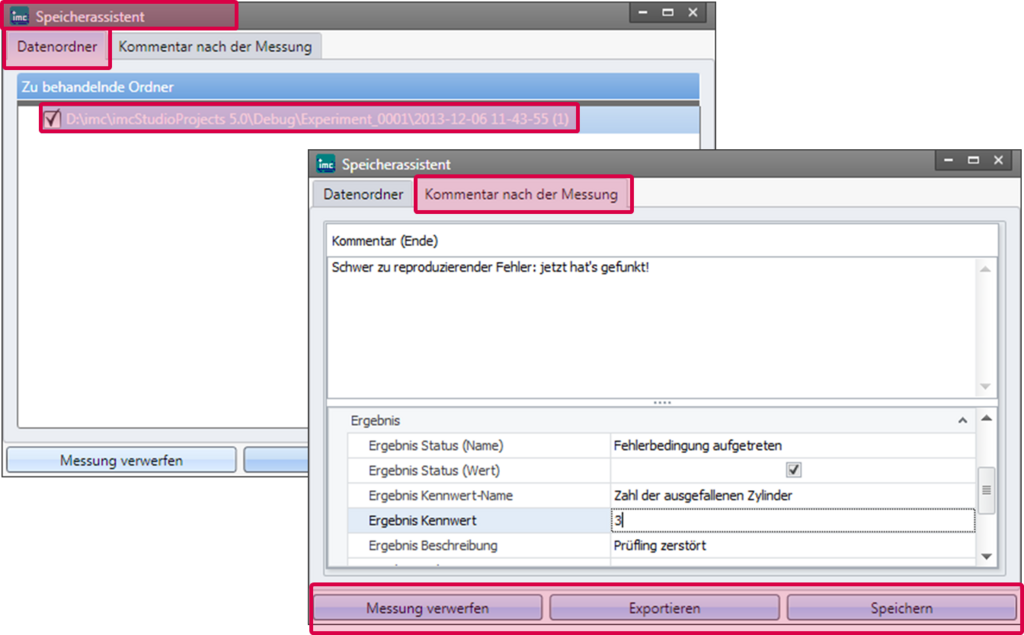Maximize the back Speicherassistent window
The height and width of the screenshot is (635, 1024).
pyautogui.click(x=666, y=13)
